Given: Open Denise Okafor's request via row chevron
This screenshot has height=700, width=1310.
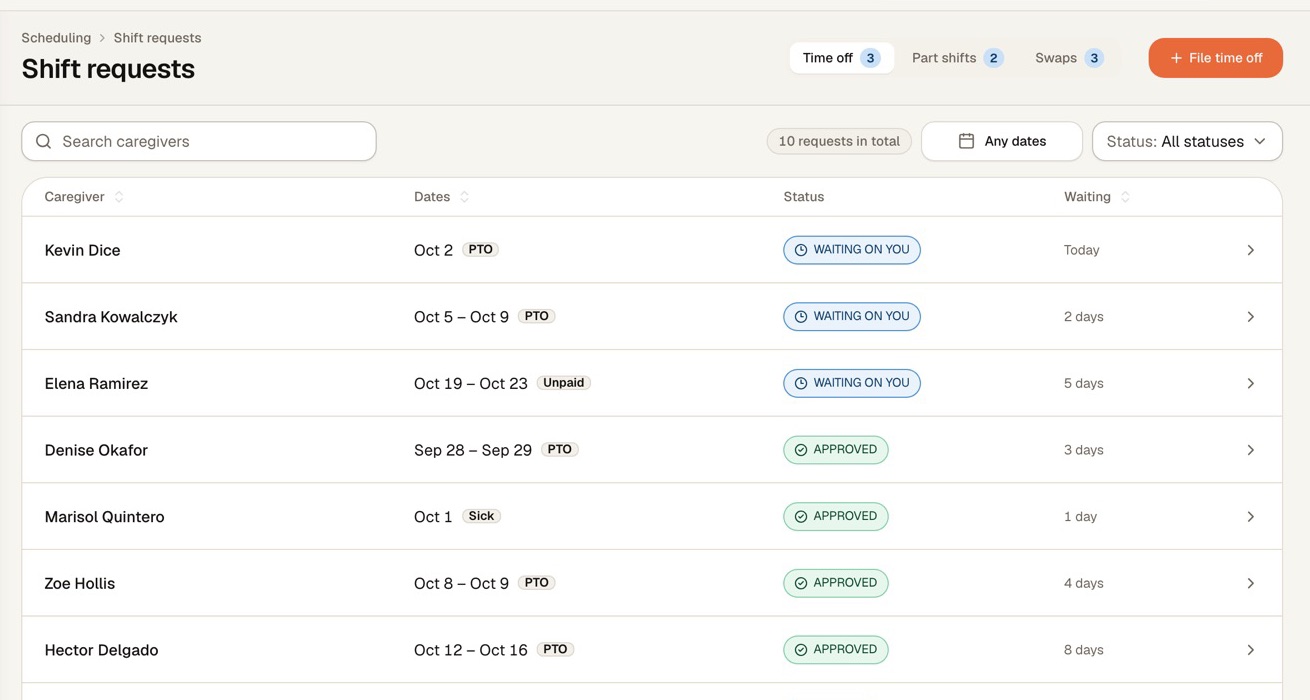Looking at the screenshot, I should tap(1250, 450).
